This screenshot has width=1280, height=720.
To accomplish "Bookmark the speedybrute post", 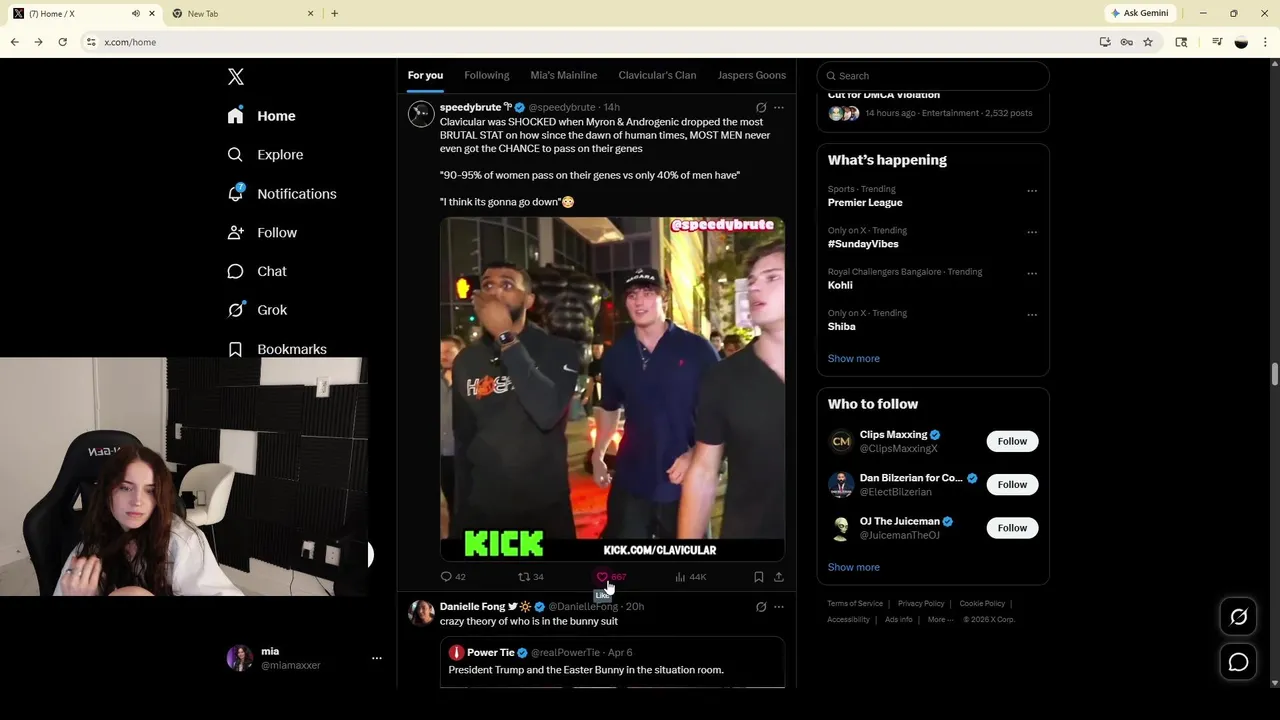I will [759, 577].
